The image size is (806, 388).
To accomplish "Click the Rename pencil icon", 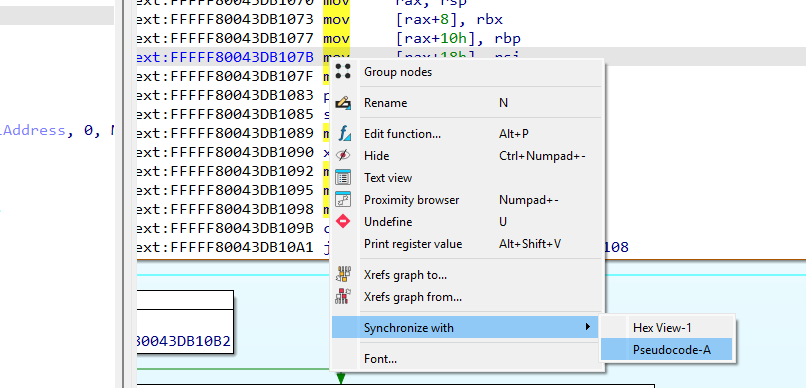I will [x=343, y=103].
